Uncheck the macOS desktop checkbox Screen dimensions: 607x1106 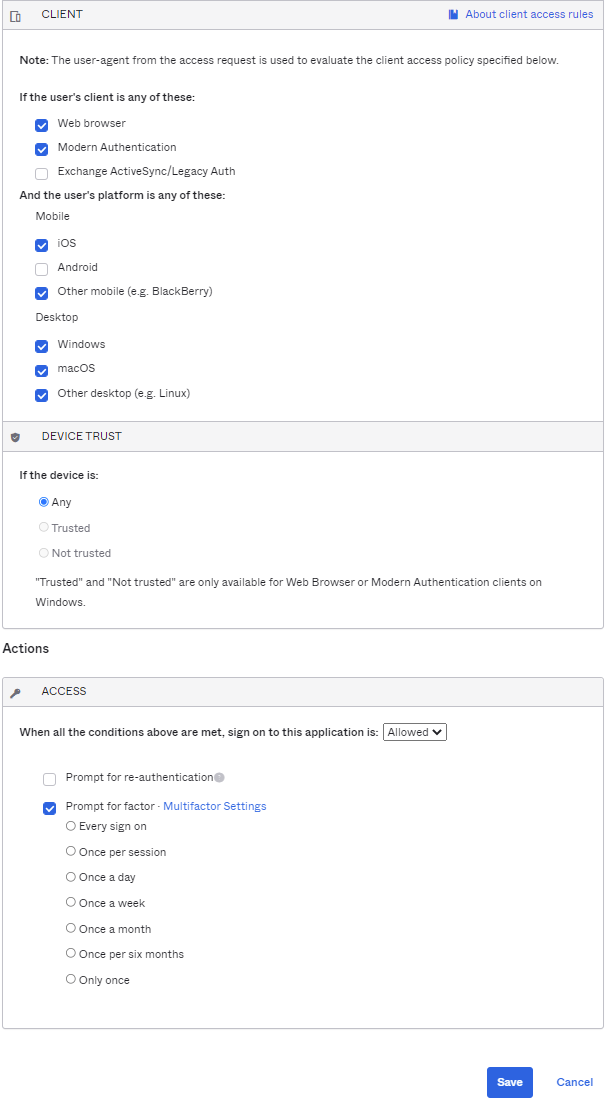click(x=42, y=370)
